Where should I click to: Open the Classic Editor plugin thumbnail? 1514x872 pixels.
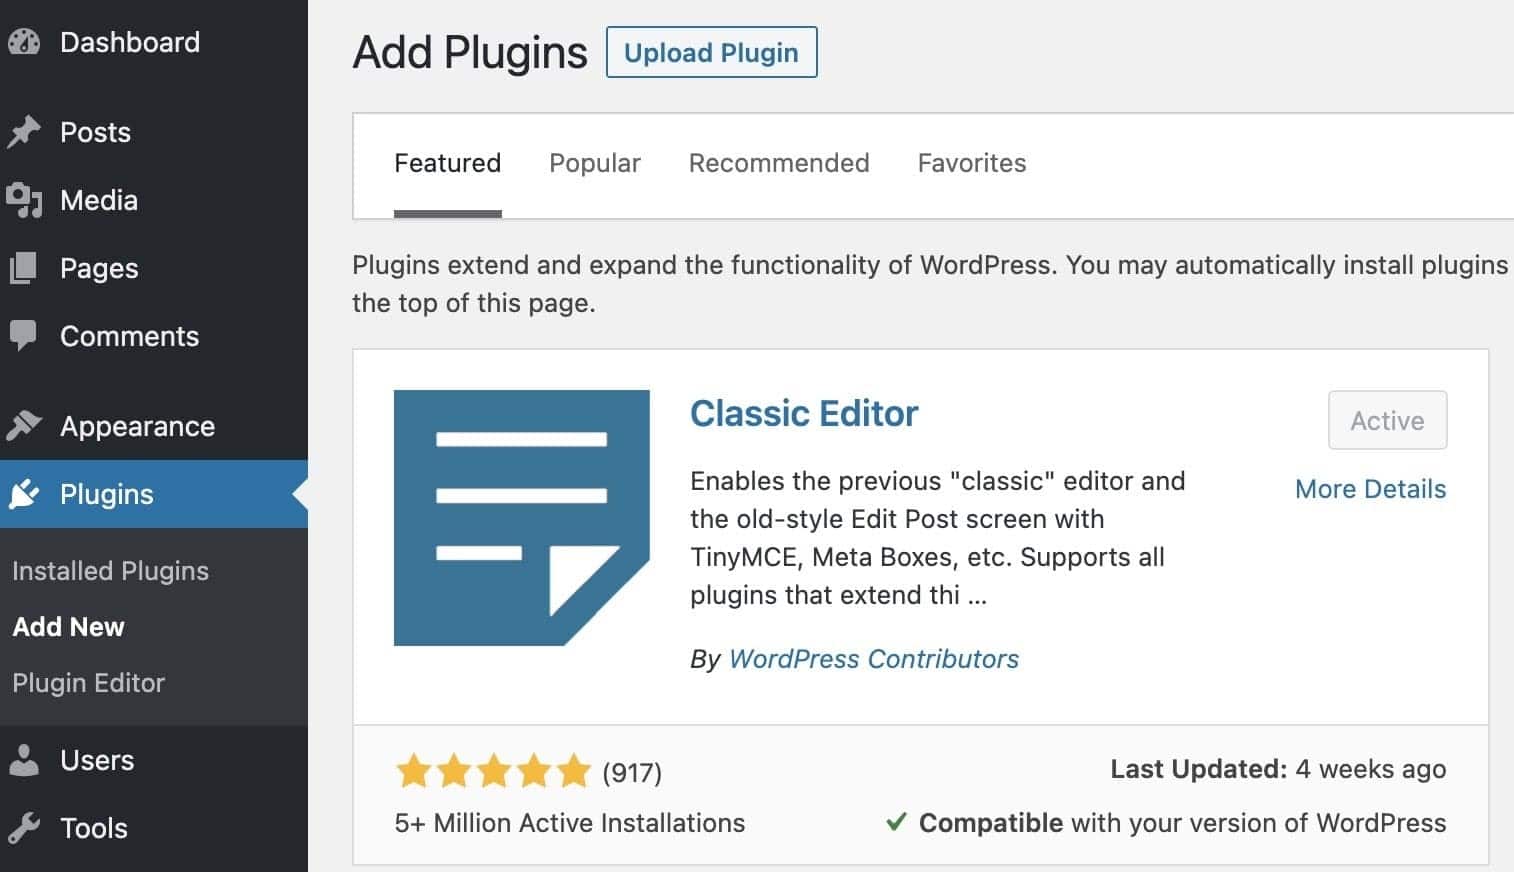point(522,518)
